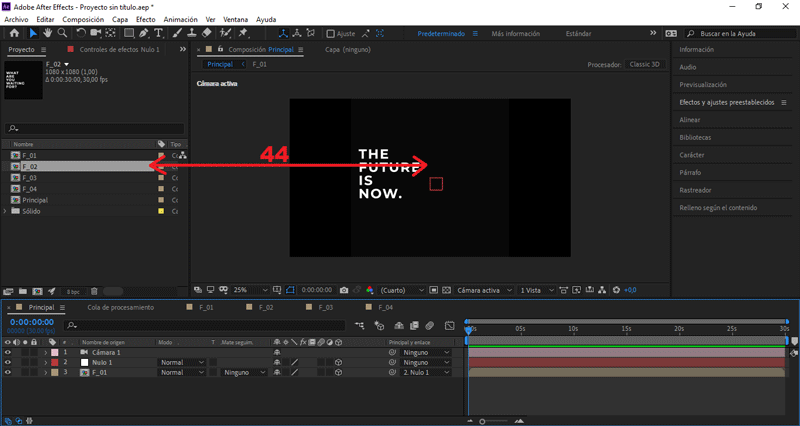Select the Clone Stamp tool
The width and height of the screenshot is (800, 426).
point(192,33)
